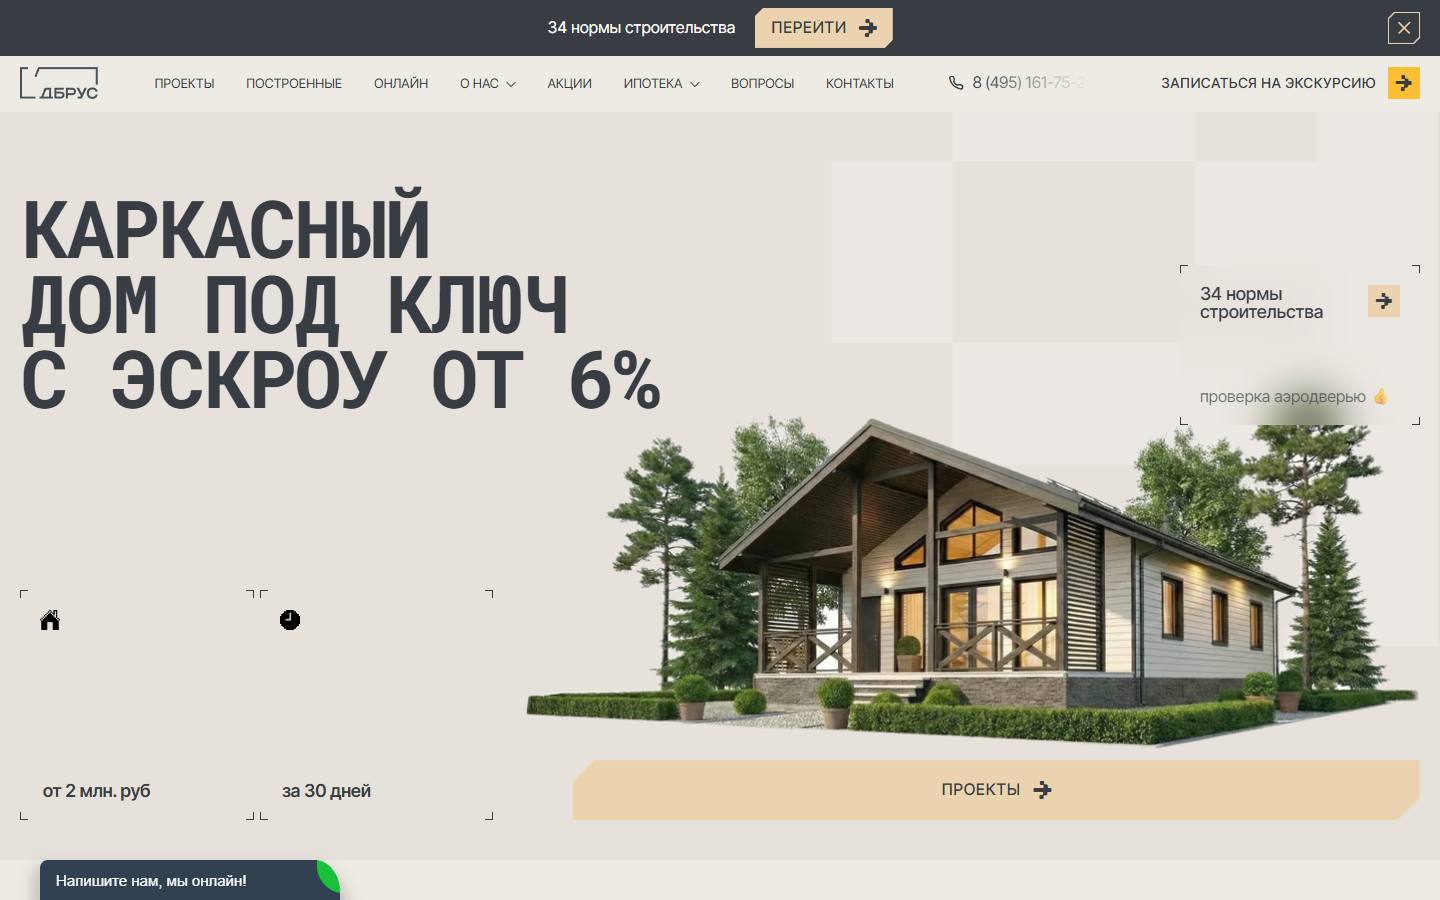Open the КОНТАКТЫ page
The width and height of the screenshot is (1440, 900).
point(860,84)
